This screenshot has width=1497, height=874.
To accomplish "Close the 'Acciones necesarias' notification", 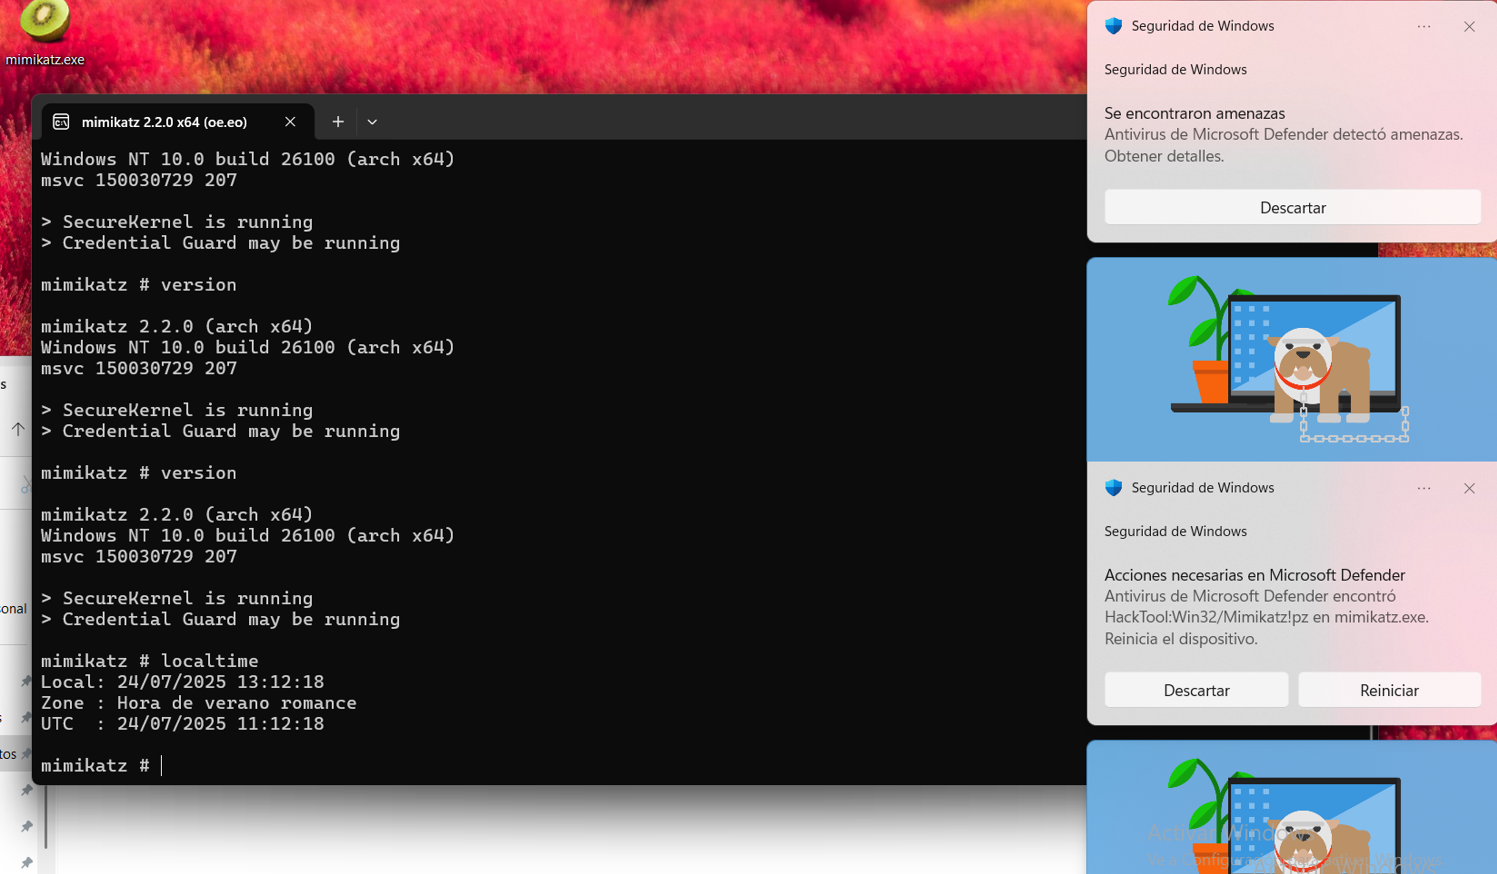I will (1469, 489).
